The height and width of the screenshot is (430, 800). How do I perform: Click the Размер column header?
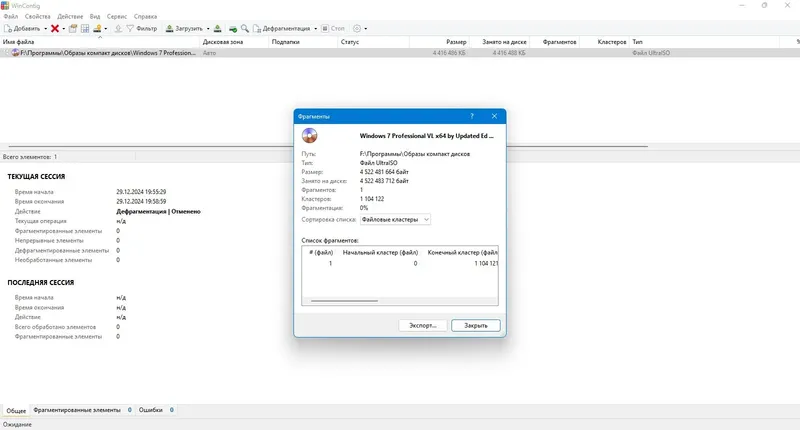click(x=456, y=42)
